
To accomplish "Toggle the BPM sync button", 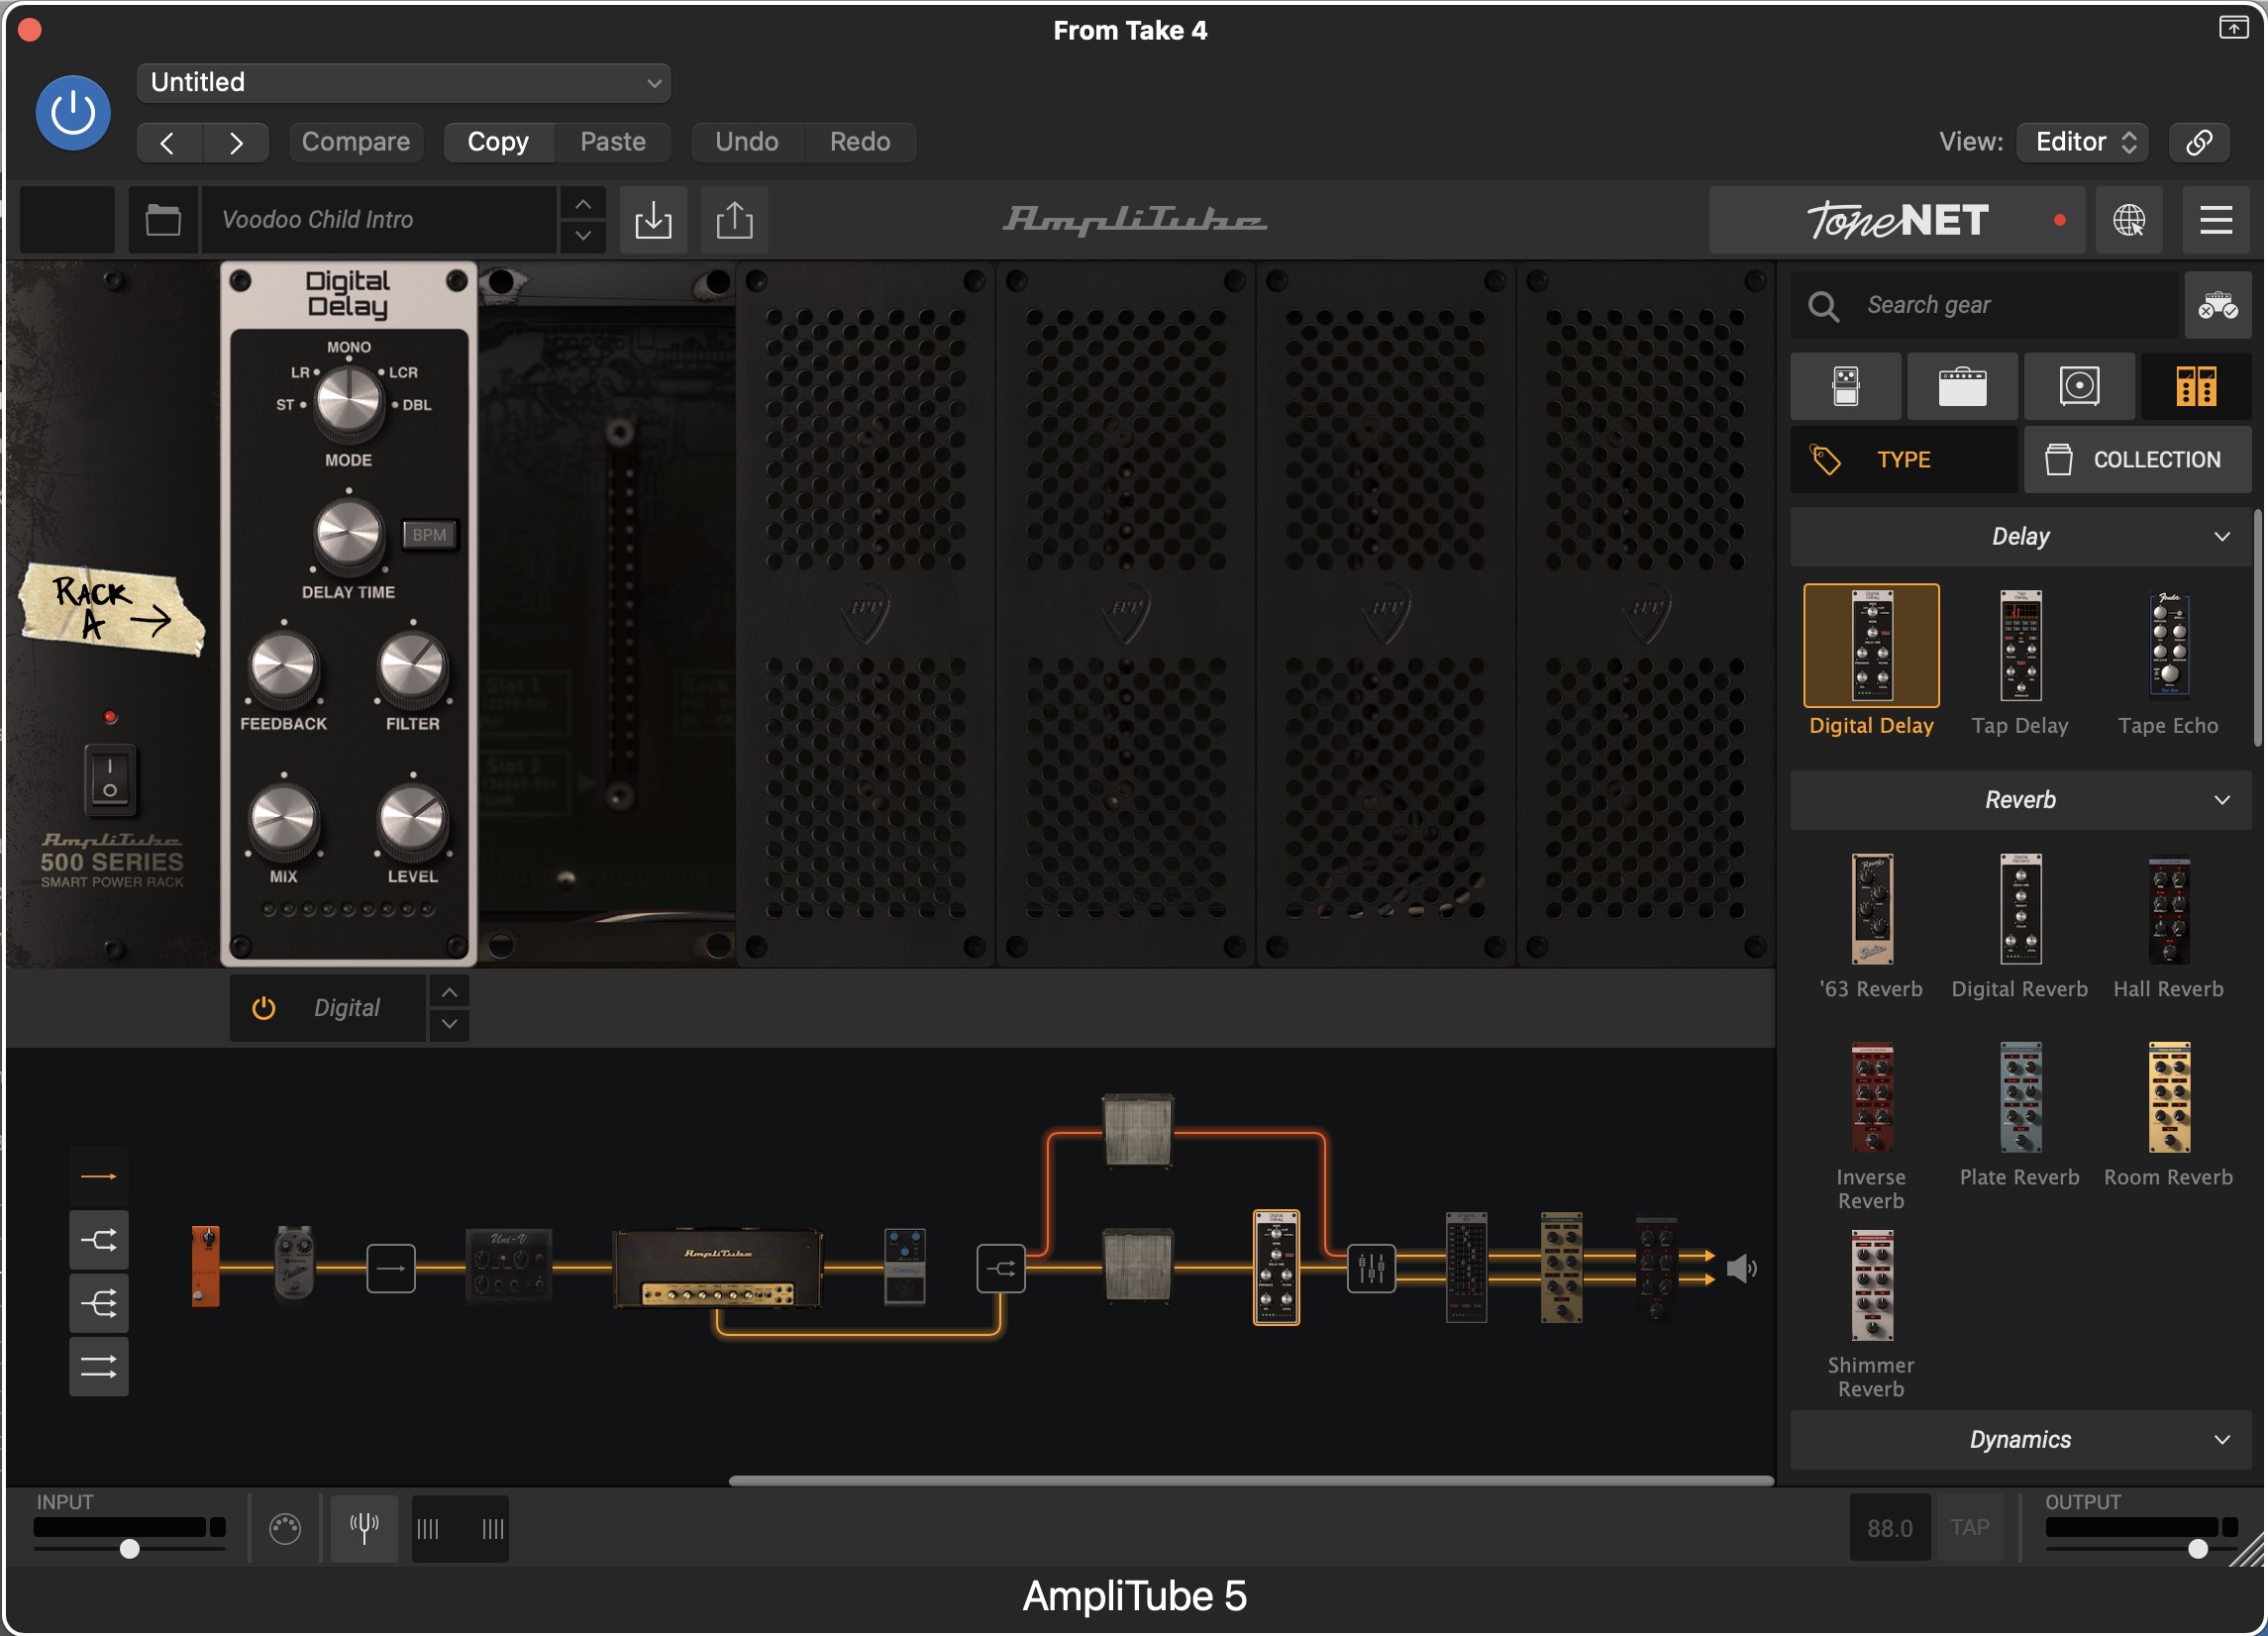I will coord(429,535).
